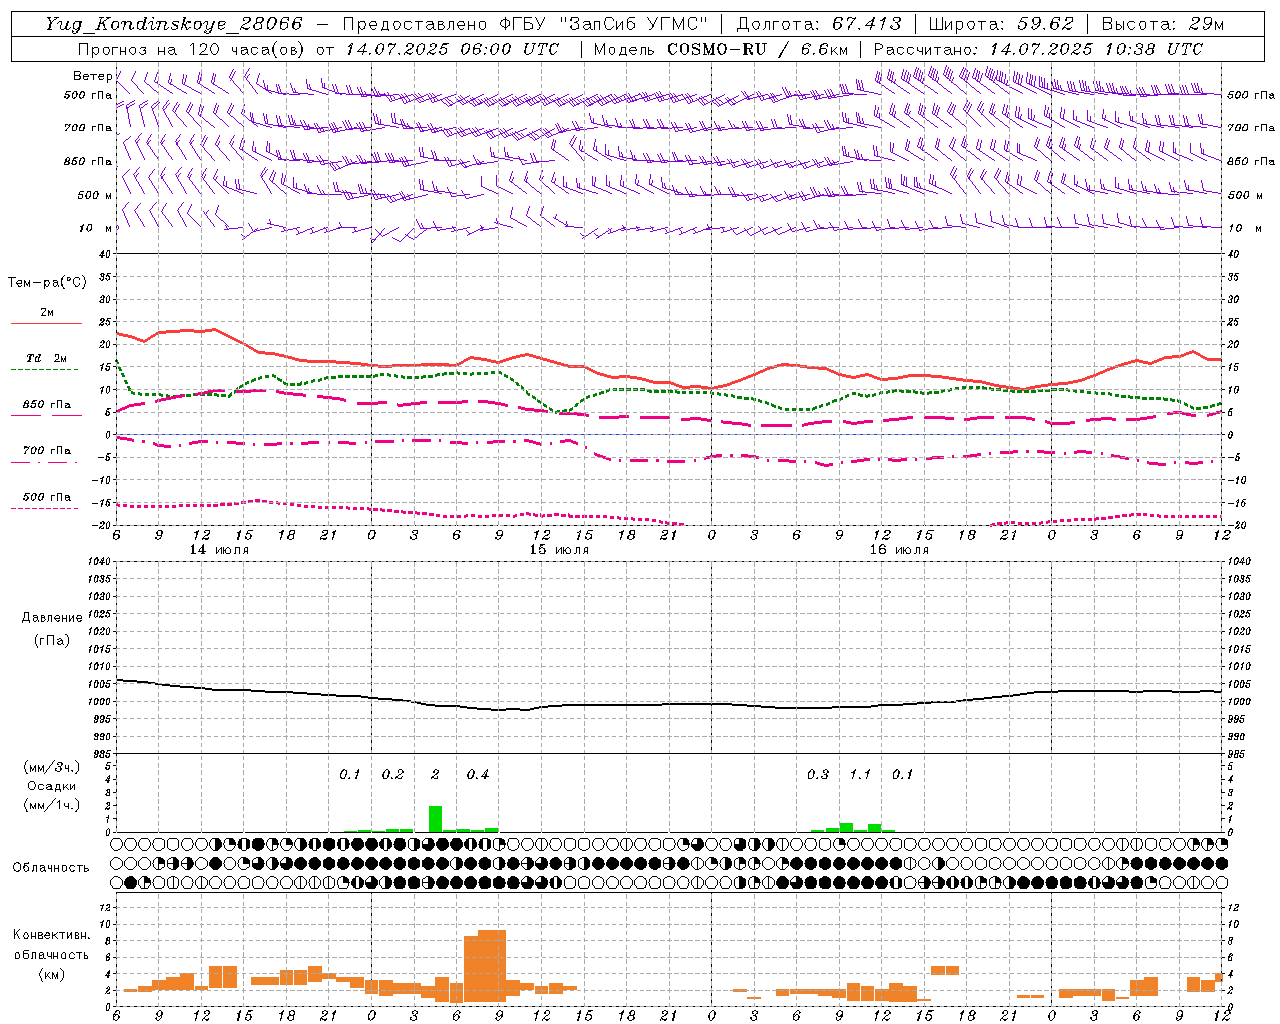Click the 0.3 precipitation amount

tap(818, 774)
